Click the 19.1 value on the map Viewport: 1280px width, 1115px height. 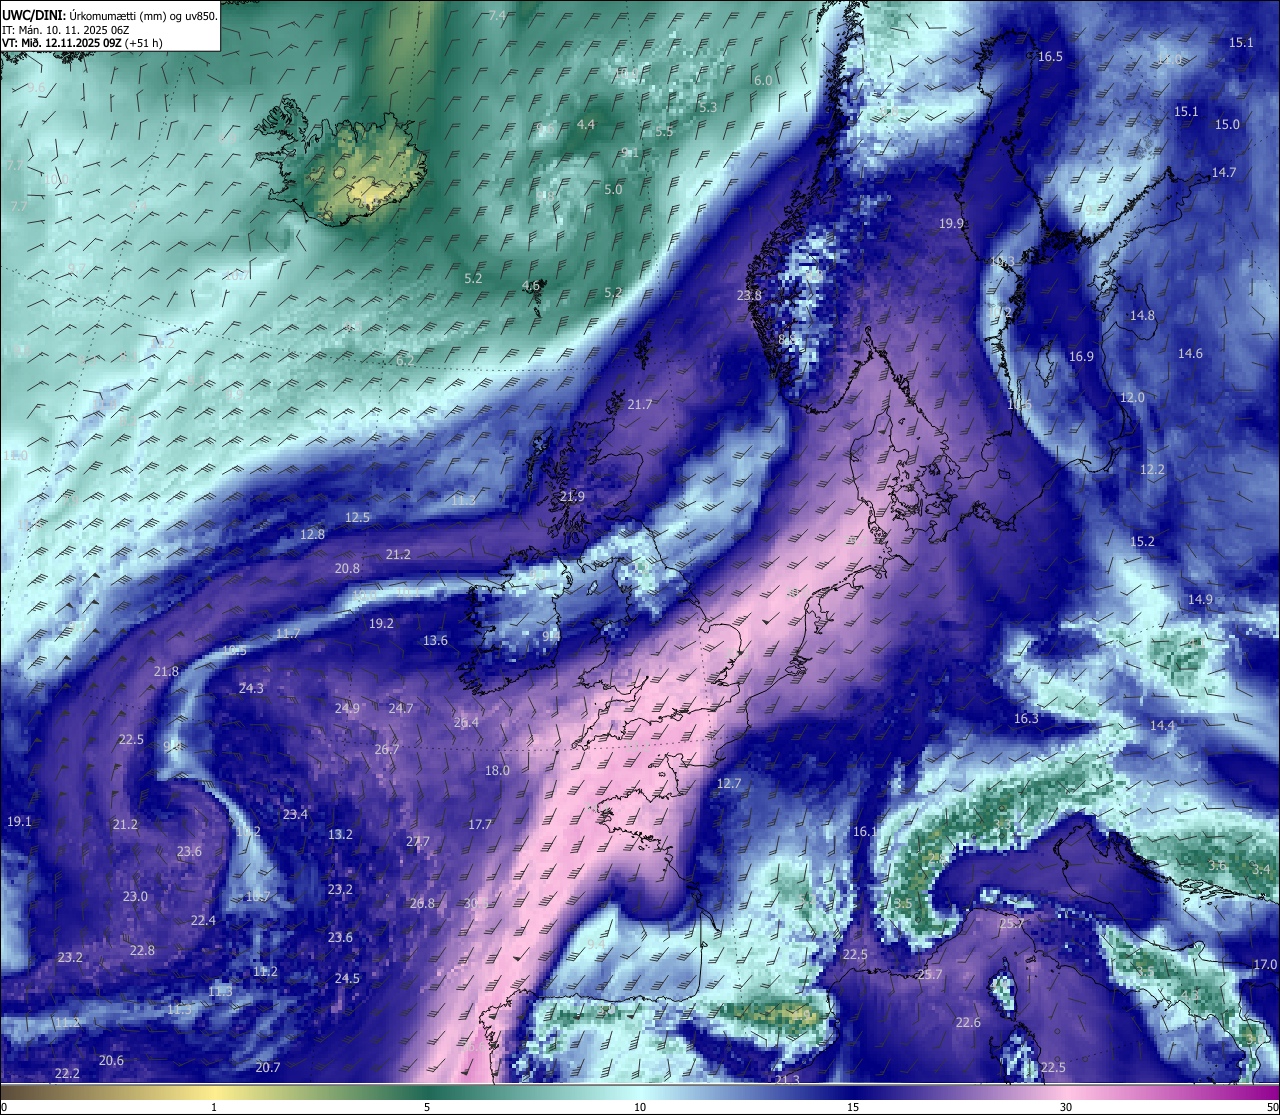point(19,822)
